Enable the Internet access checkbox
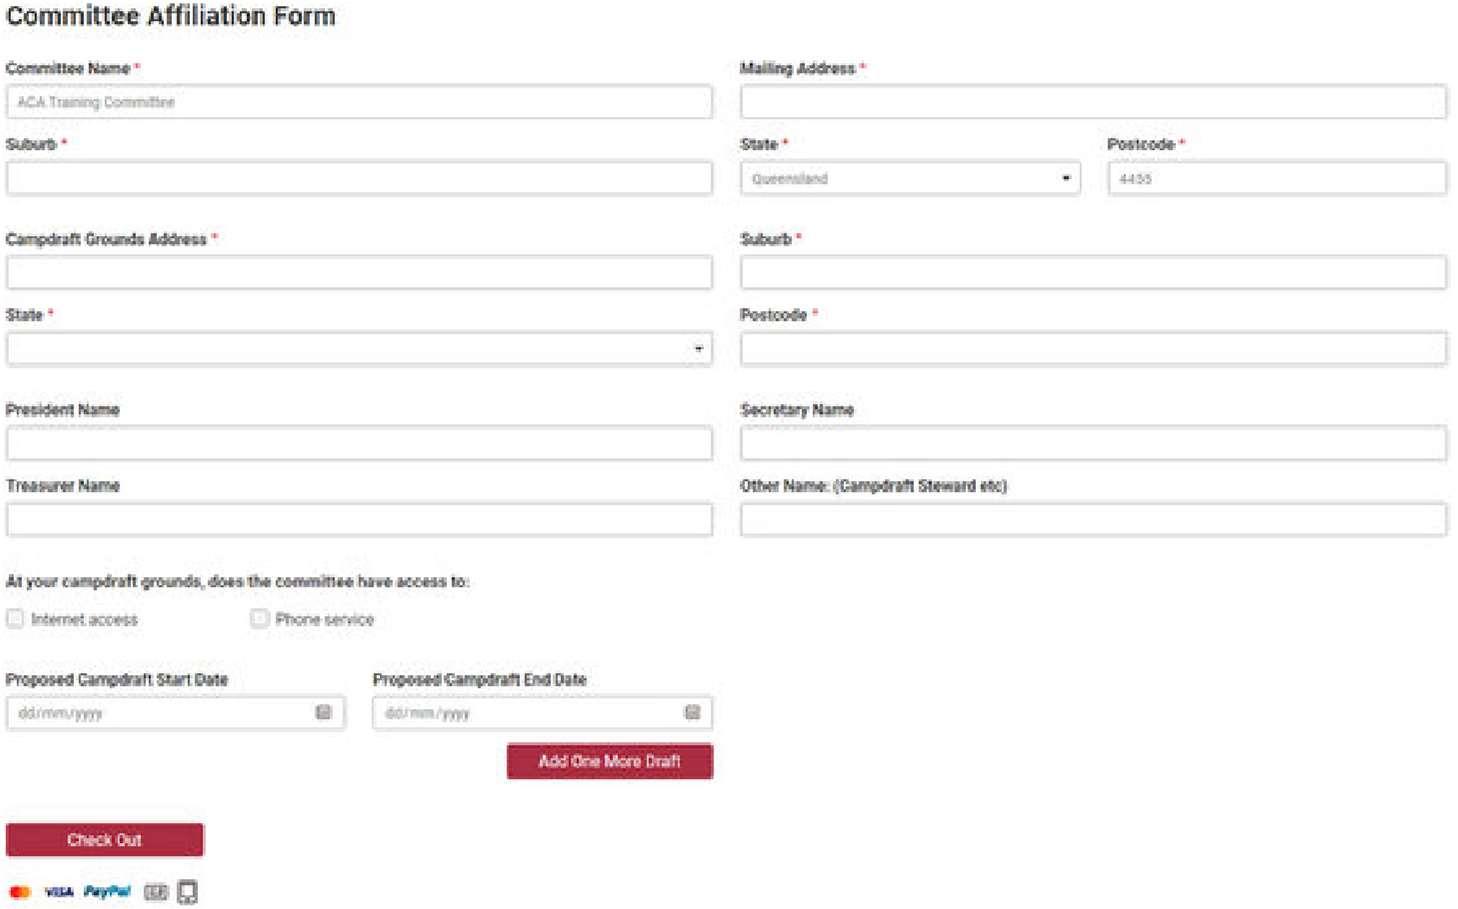This screenshot has height=909, width=1458. tap(15, 619)
